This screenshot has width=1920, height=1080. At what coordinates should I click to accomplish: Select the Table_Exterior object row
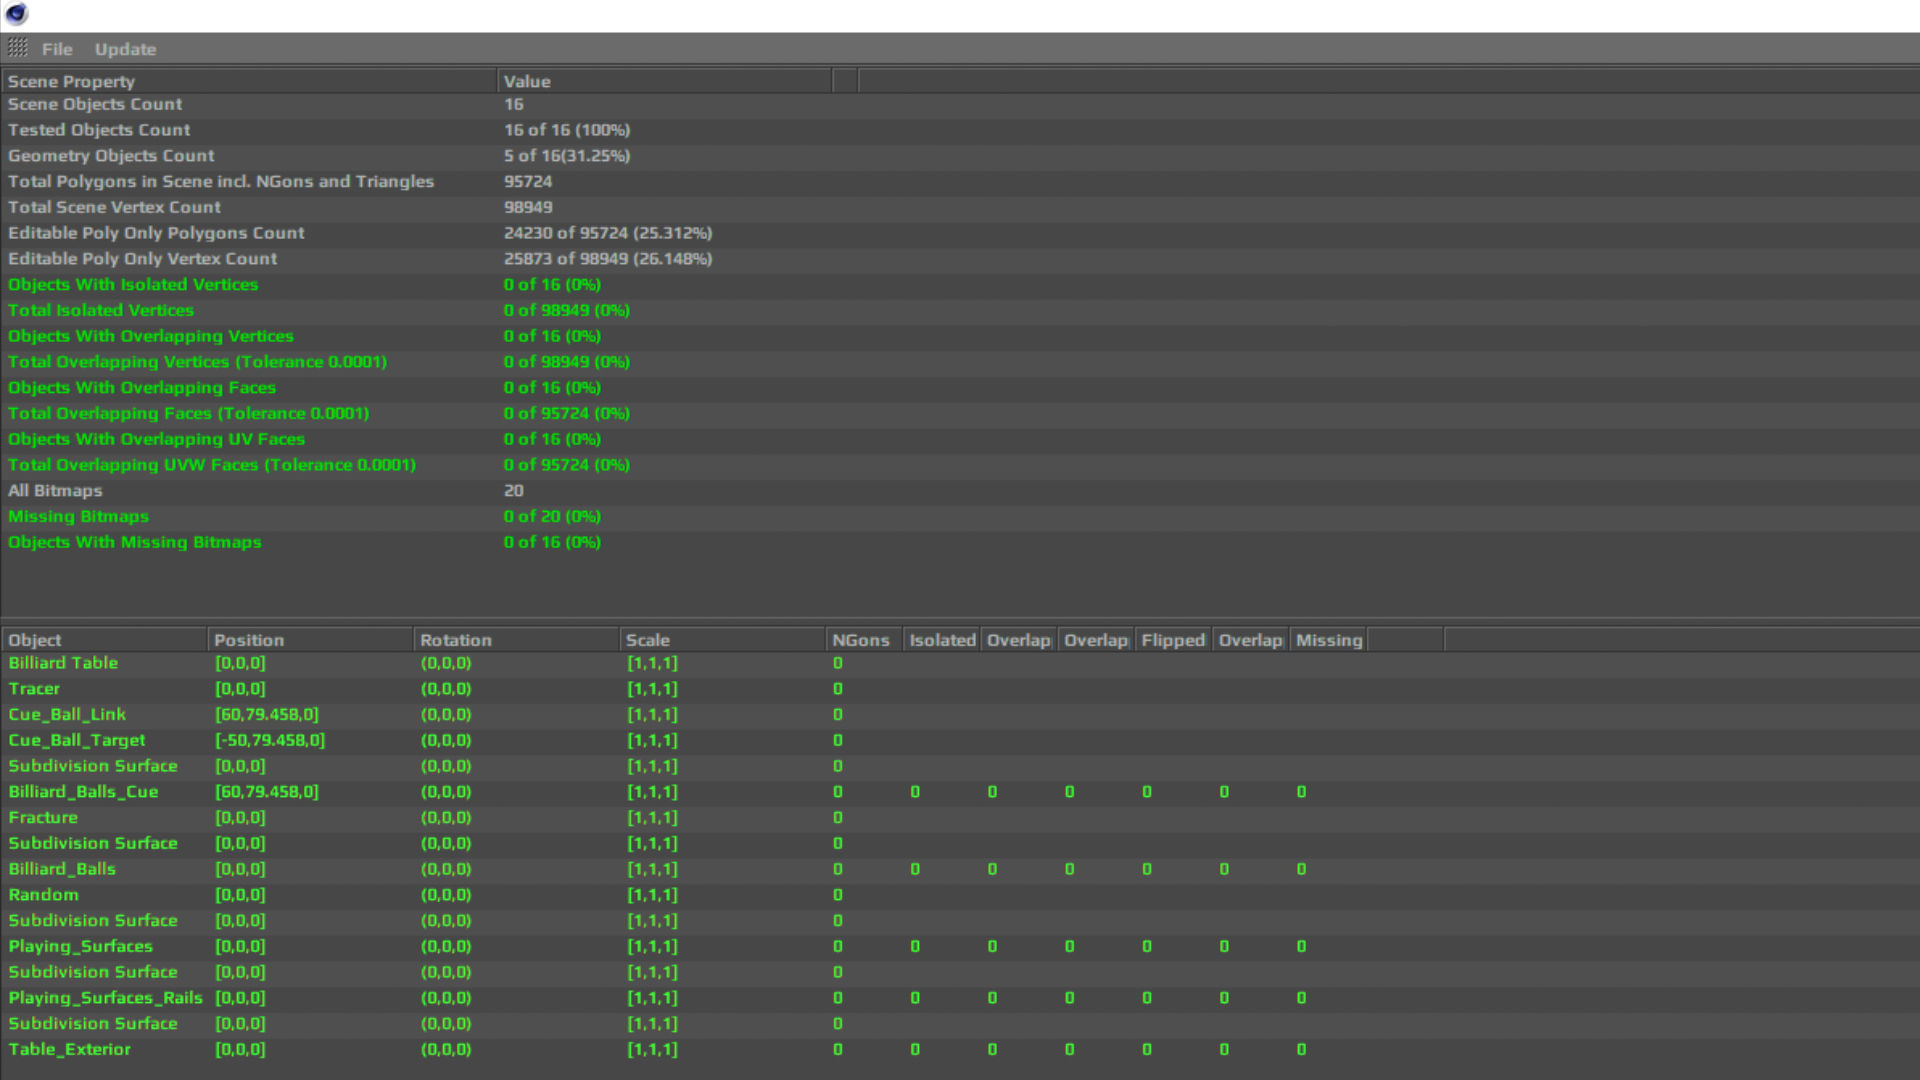tap(69, 1049)
